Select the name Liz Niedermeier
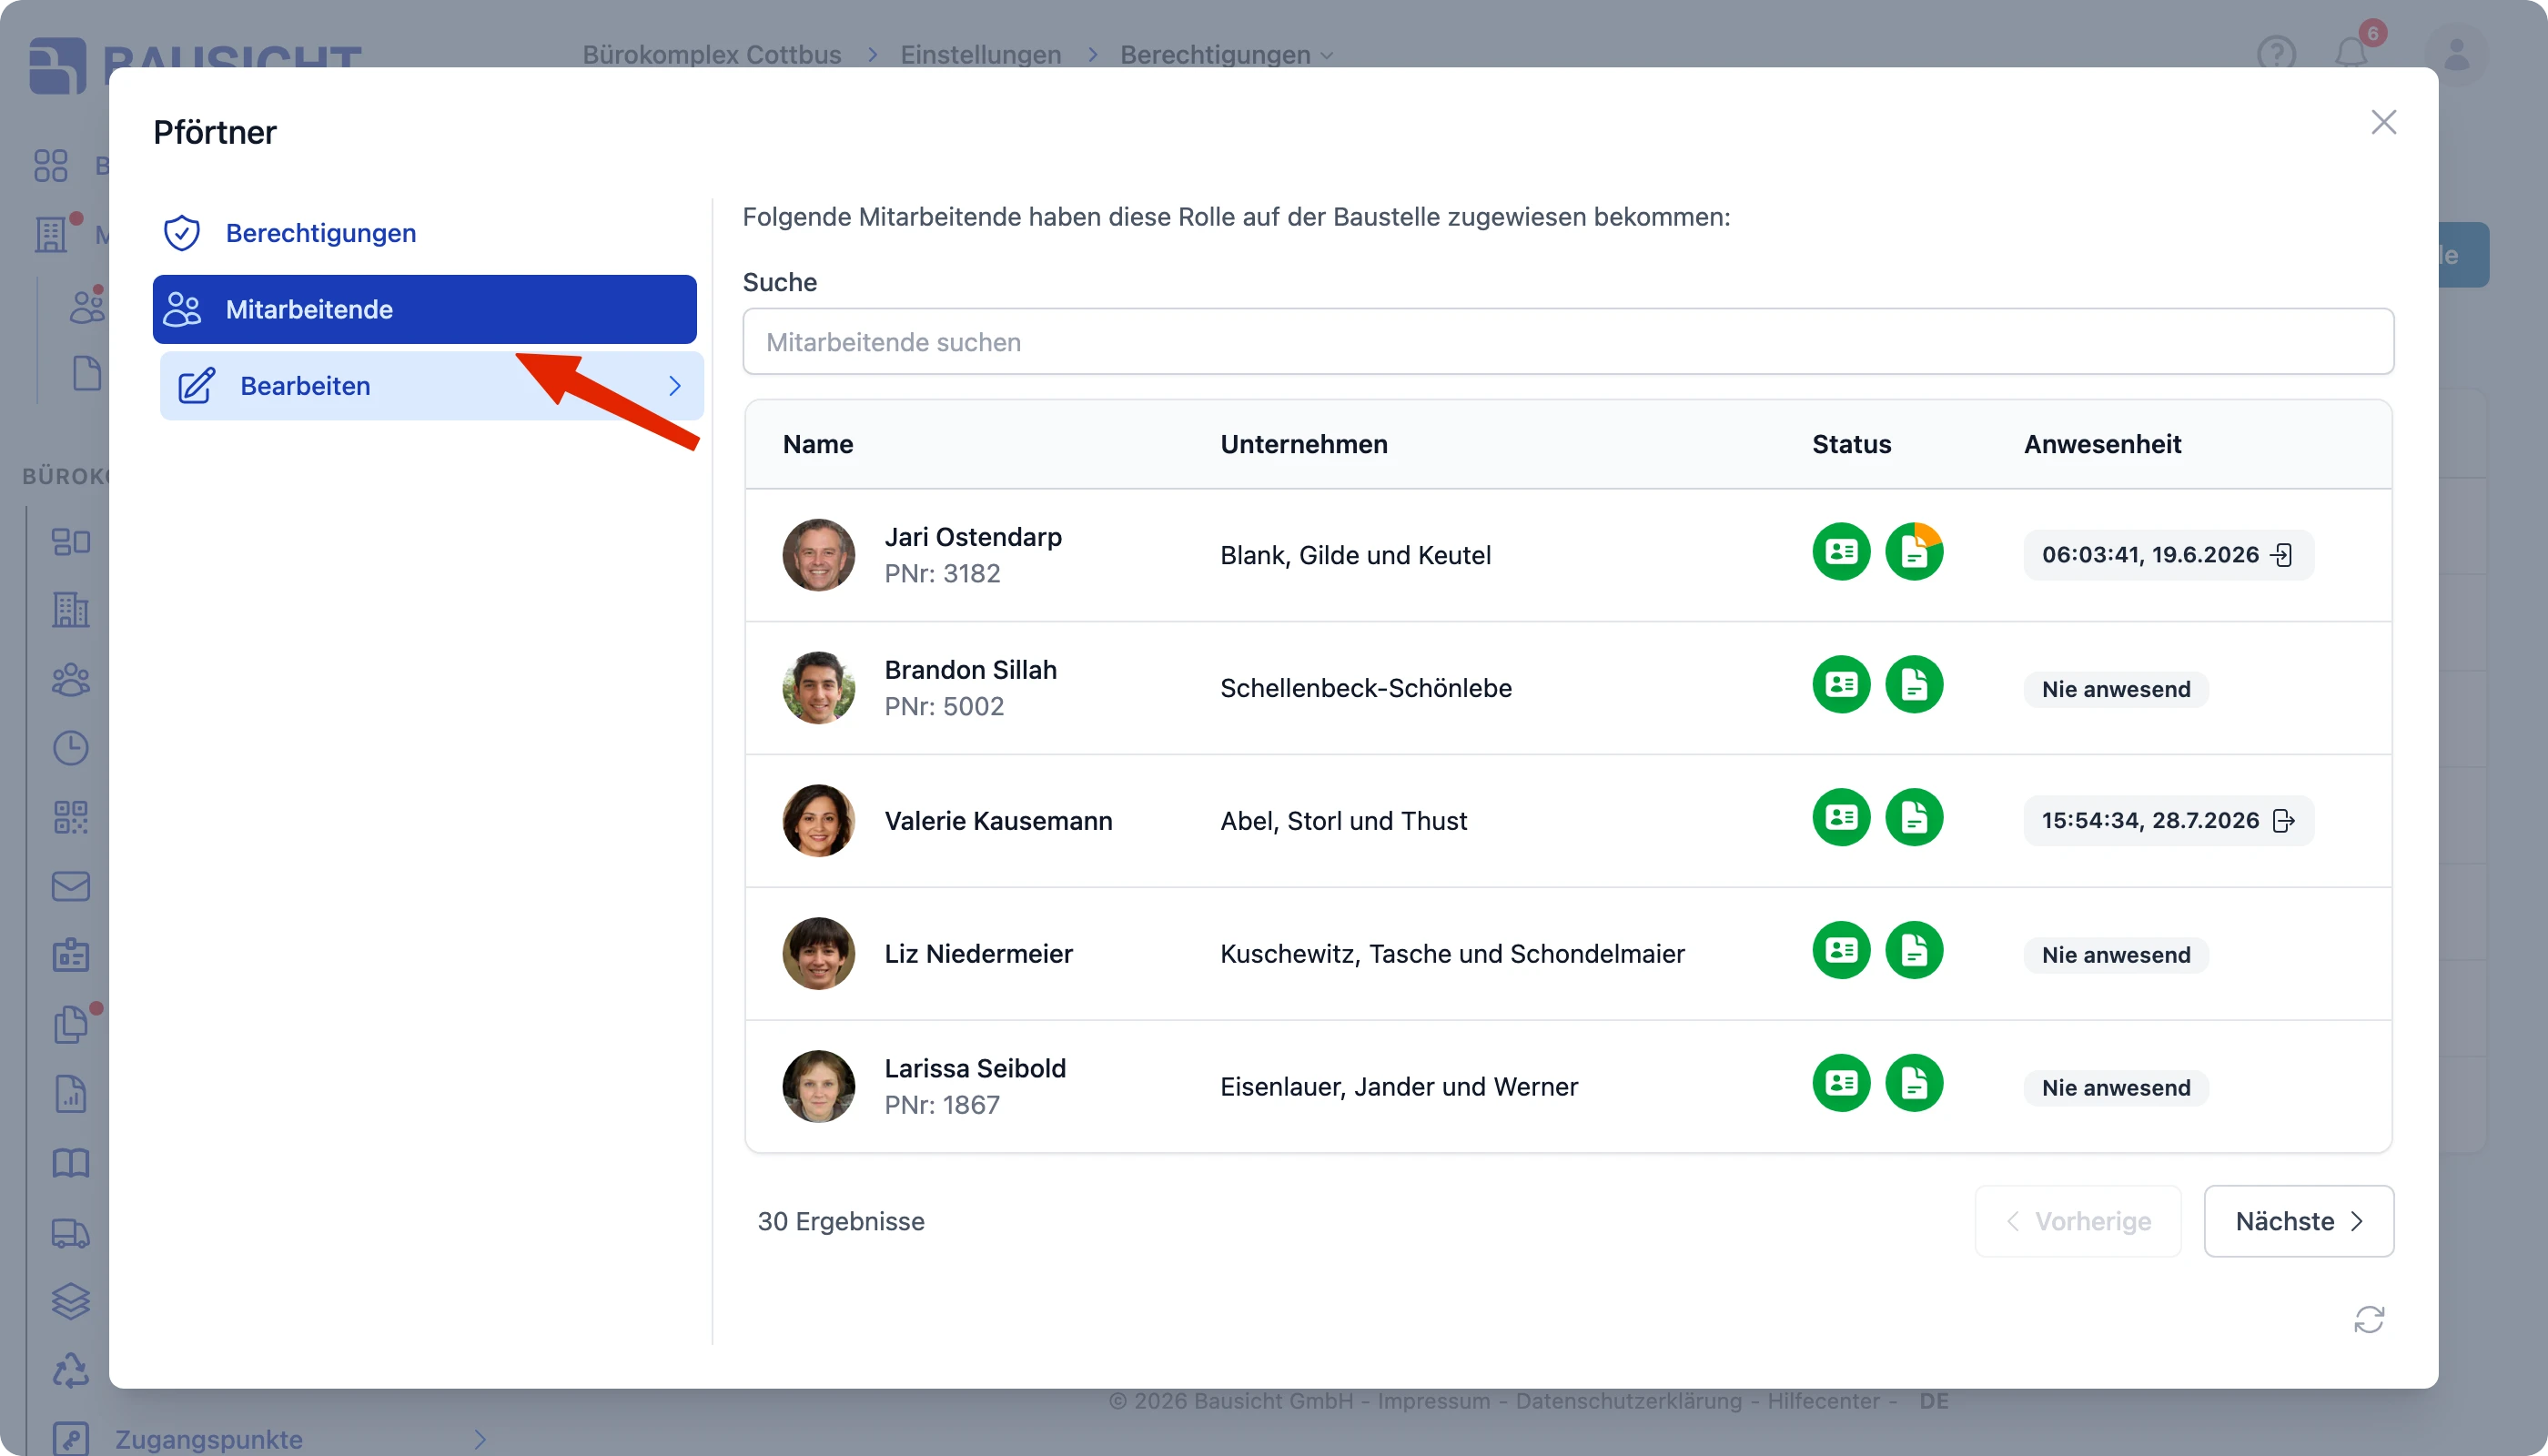Image resolution: width=2548 pixels, height=1456 pixels. (978, 954)
